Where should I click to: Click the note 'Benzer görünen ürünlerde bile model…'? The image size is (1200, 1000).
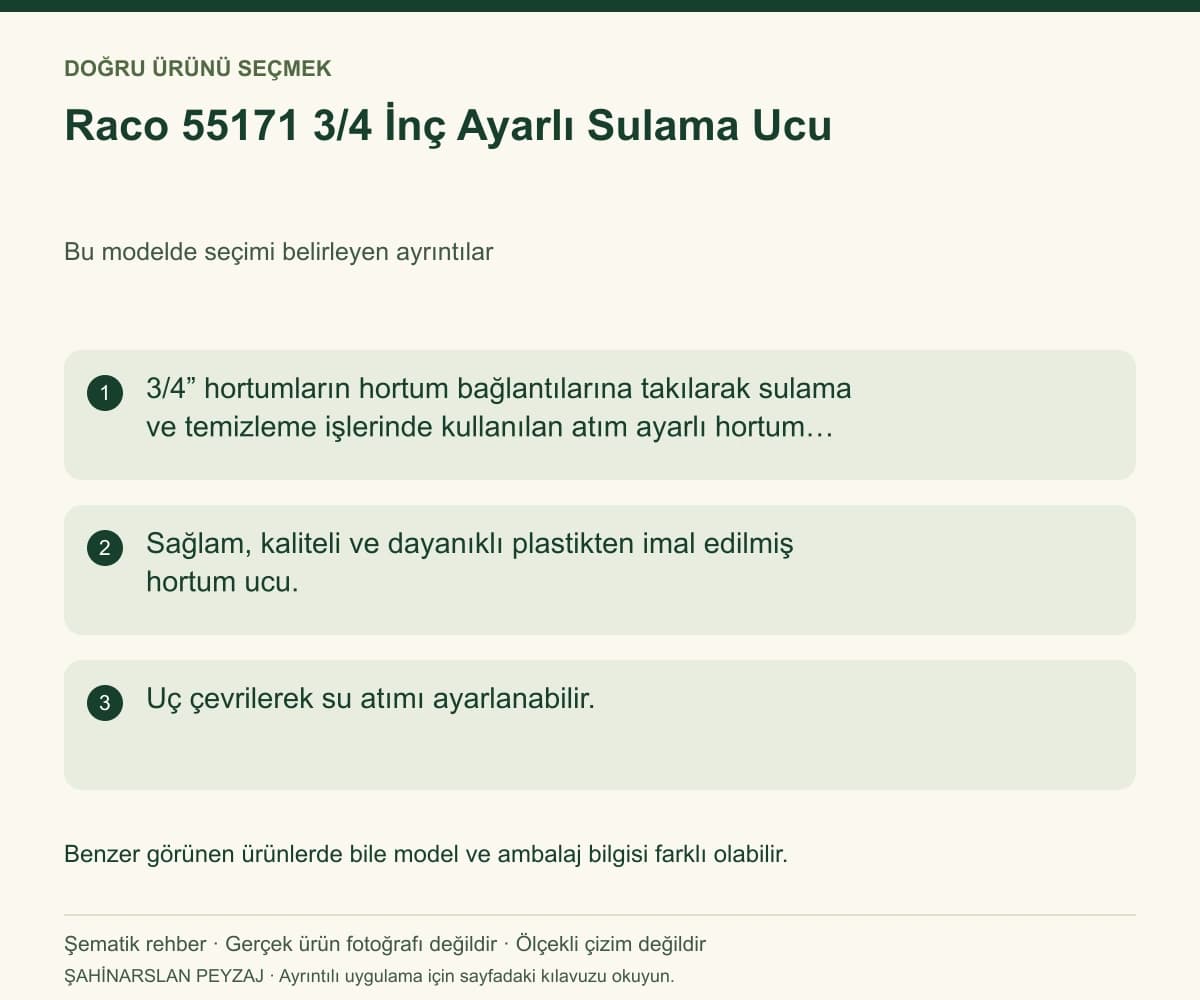426,855
